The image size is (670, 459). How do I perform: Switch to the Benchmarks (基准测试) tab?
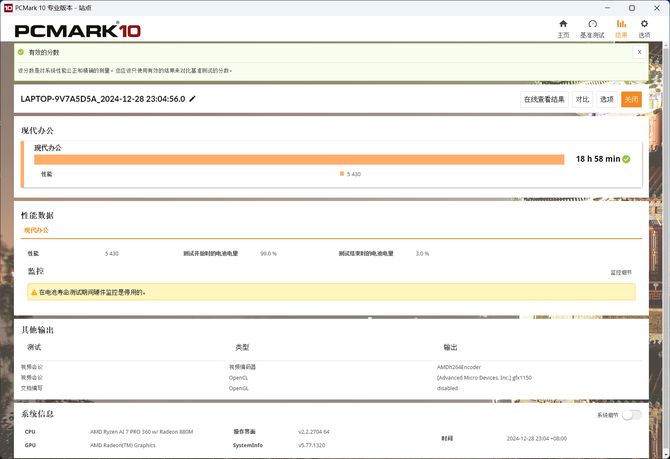592,29
